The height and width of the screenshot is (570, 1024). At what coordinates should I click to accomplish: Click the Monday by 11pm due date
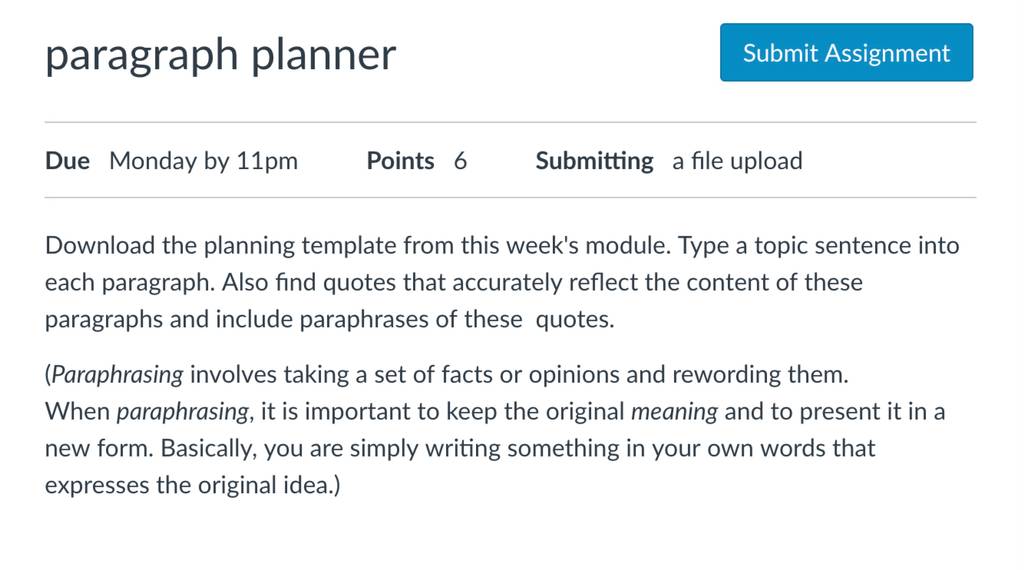(x=203, y=161)
